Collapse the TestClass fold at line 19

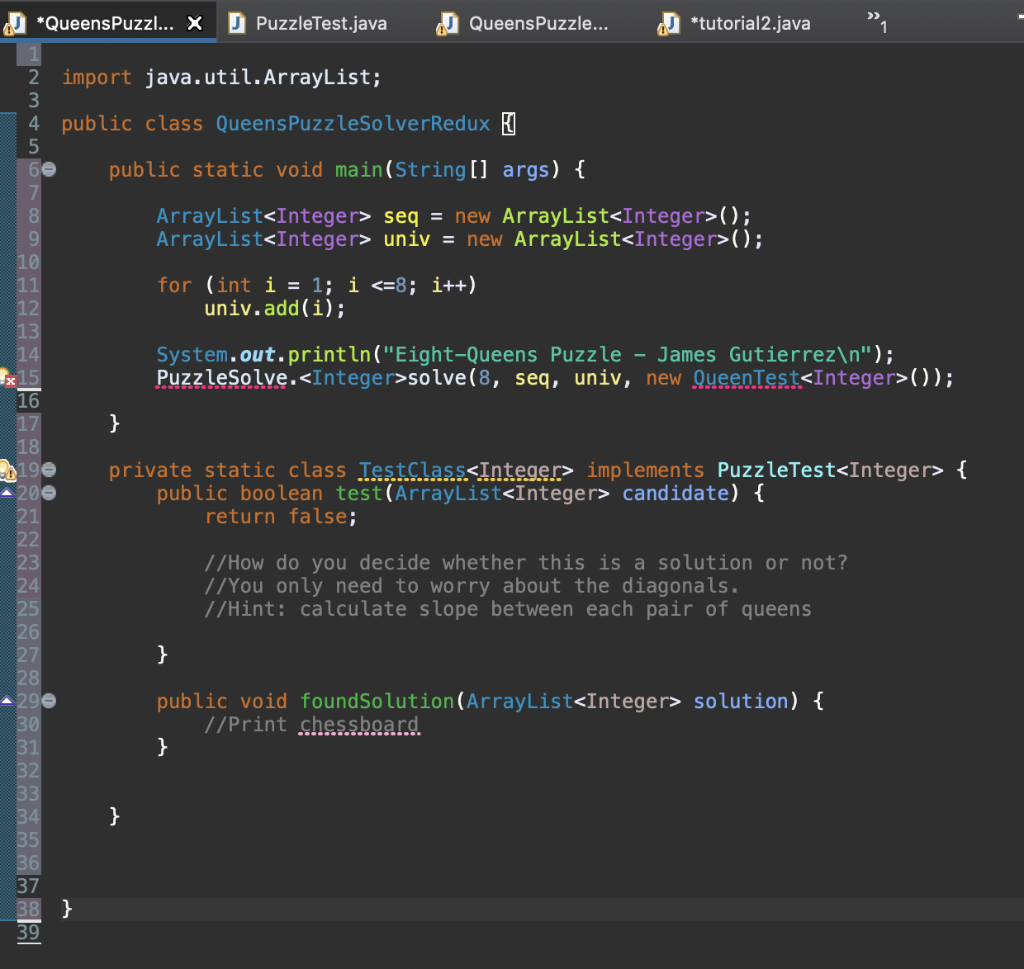(48, 470)
